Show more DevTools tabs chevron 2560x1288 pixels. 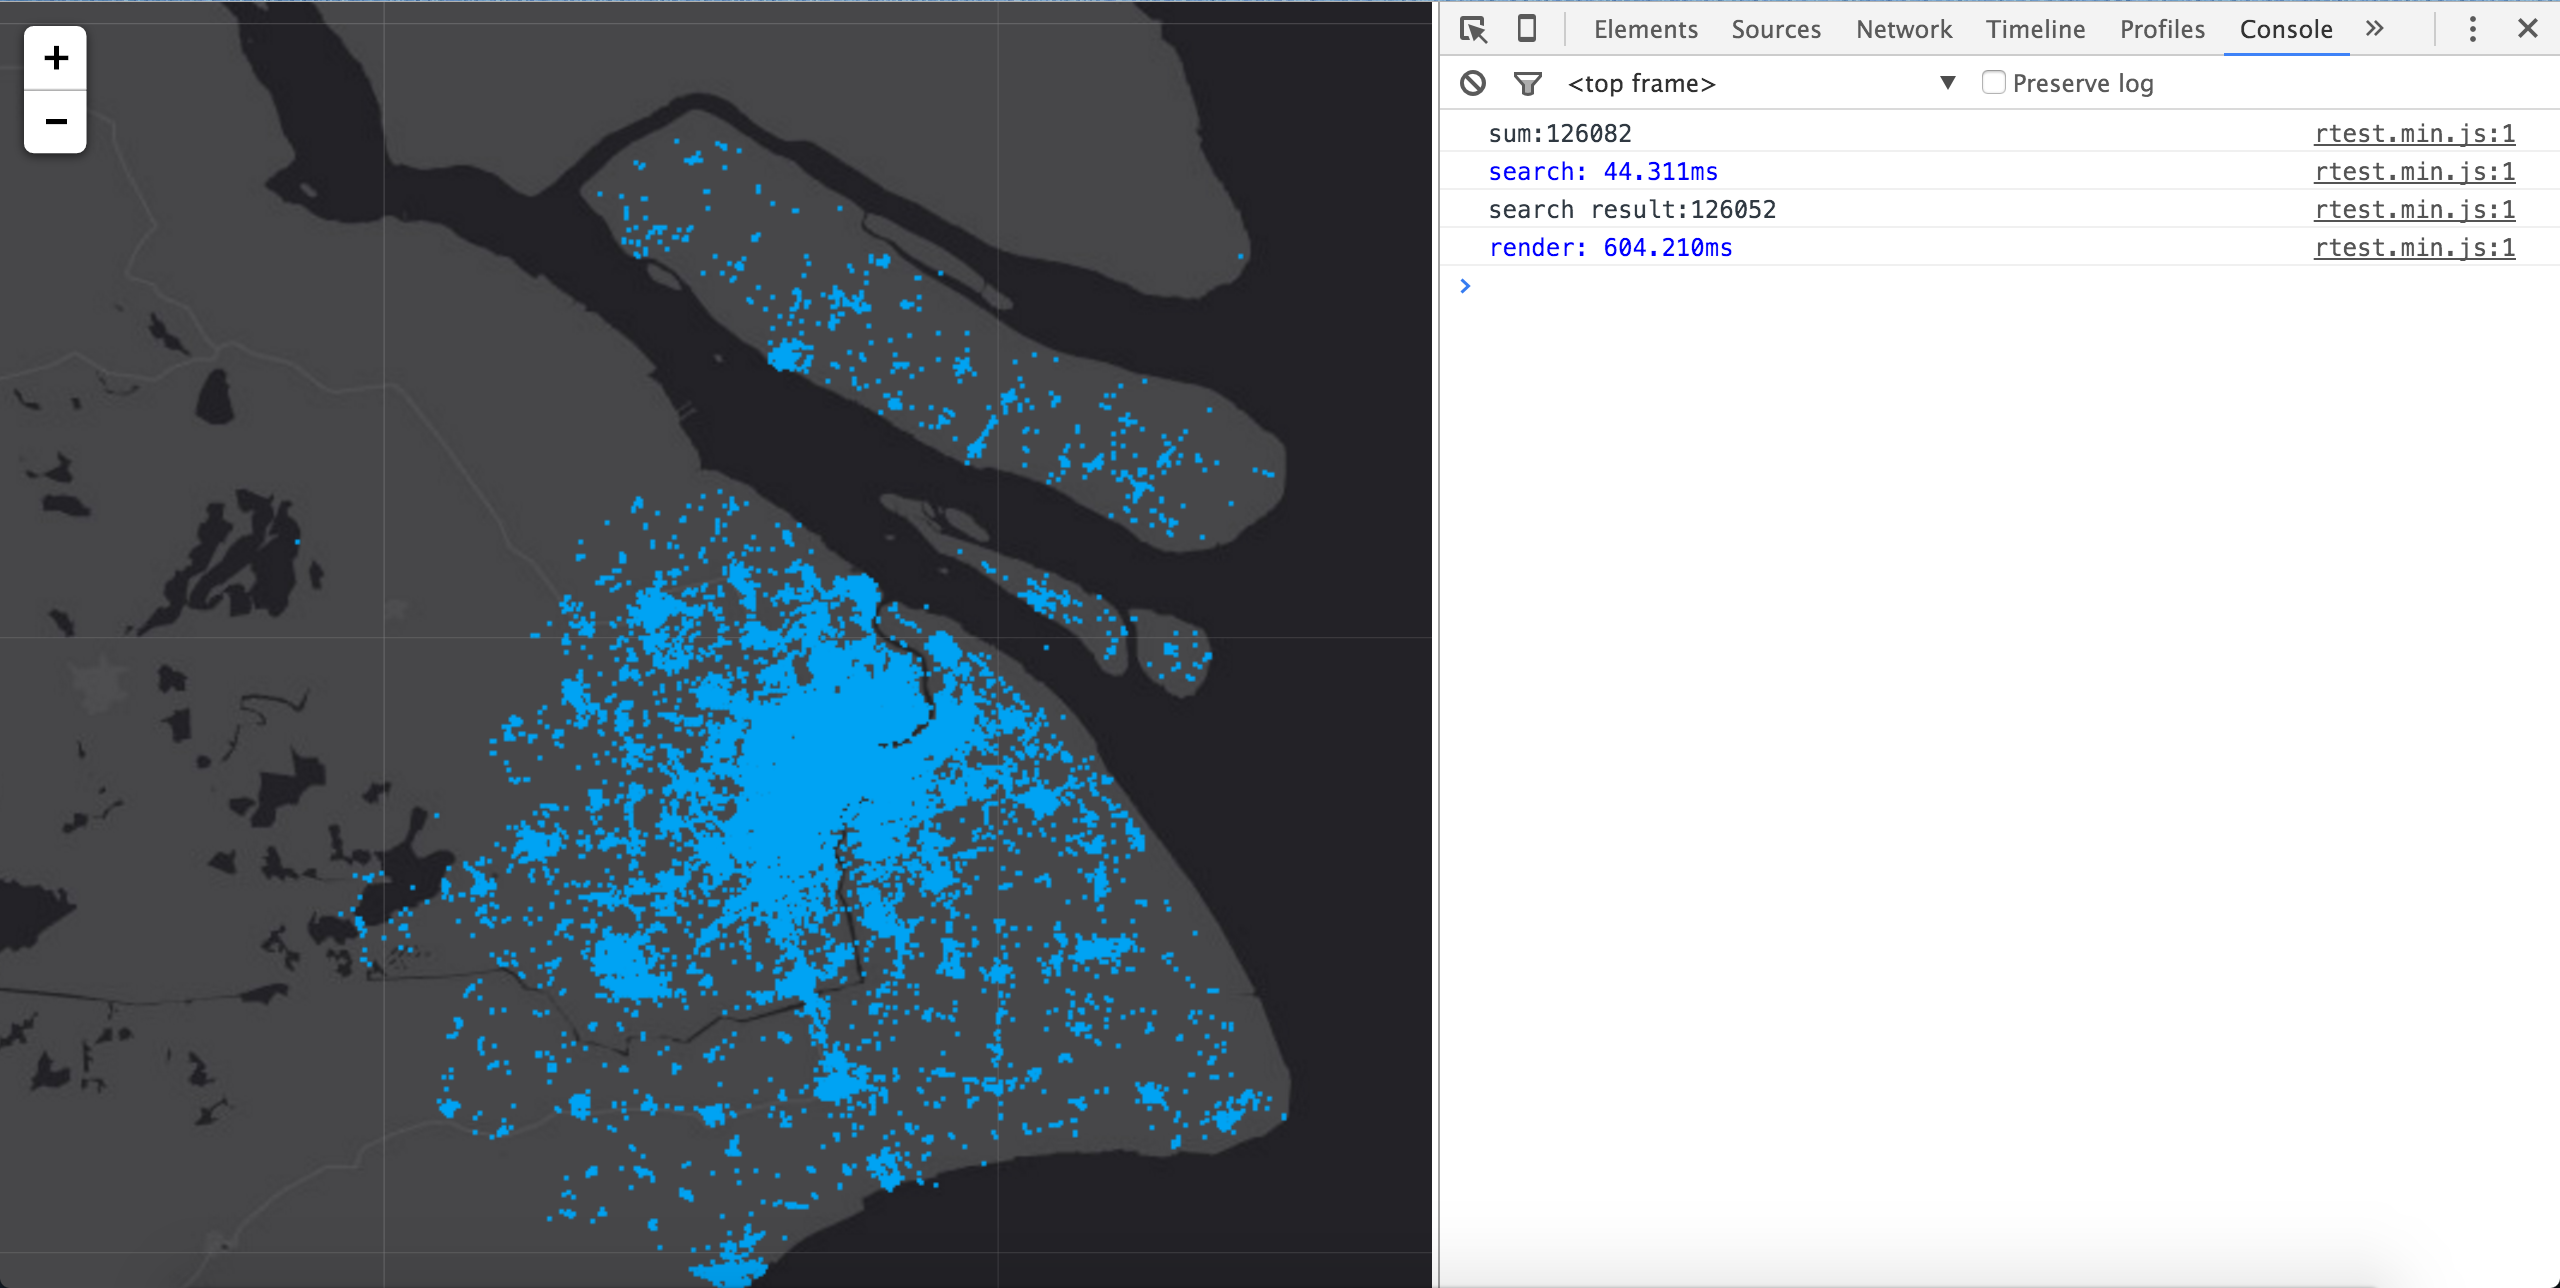[2375, 29]
